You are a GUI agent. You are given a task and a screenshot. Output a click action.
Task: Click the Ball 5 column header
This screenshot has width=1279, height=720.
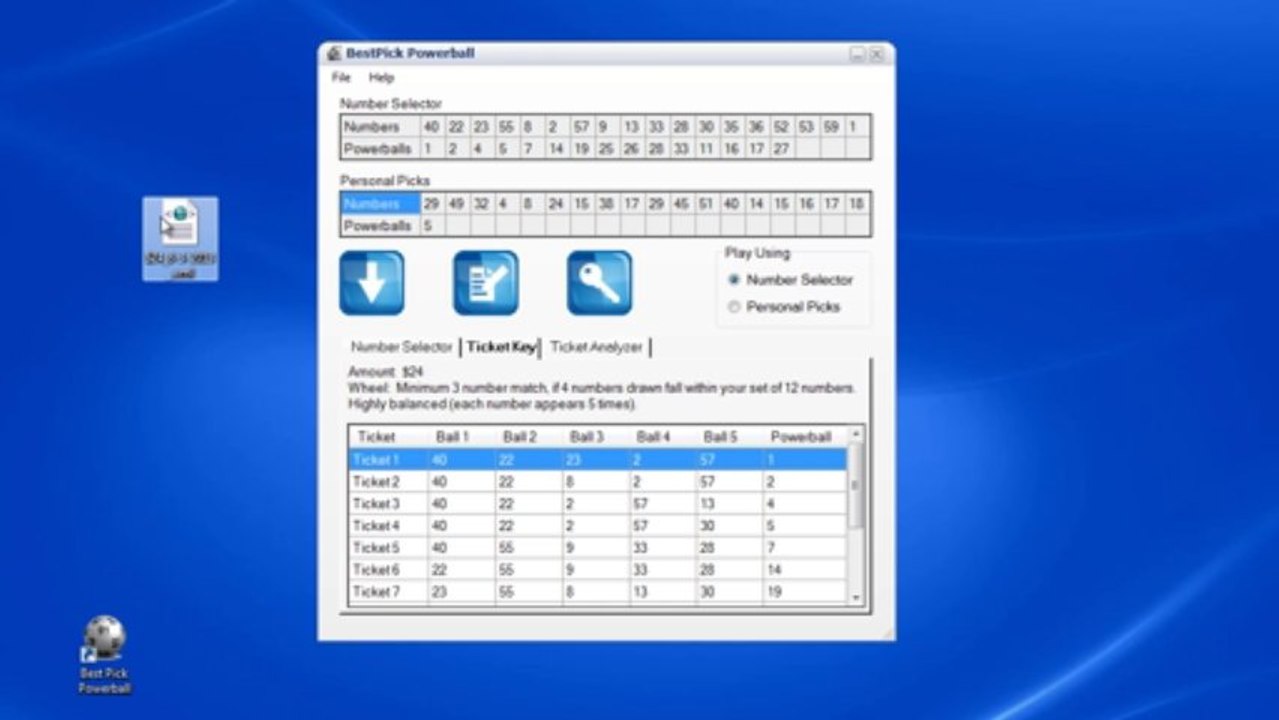coord(729,437)
